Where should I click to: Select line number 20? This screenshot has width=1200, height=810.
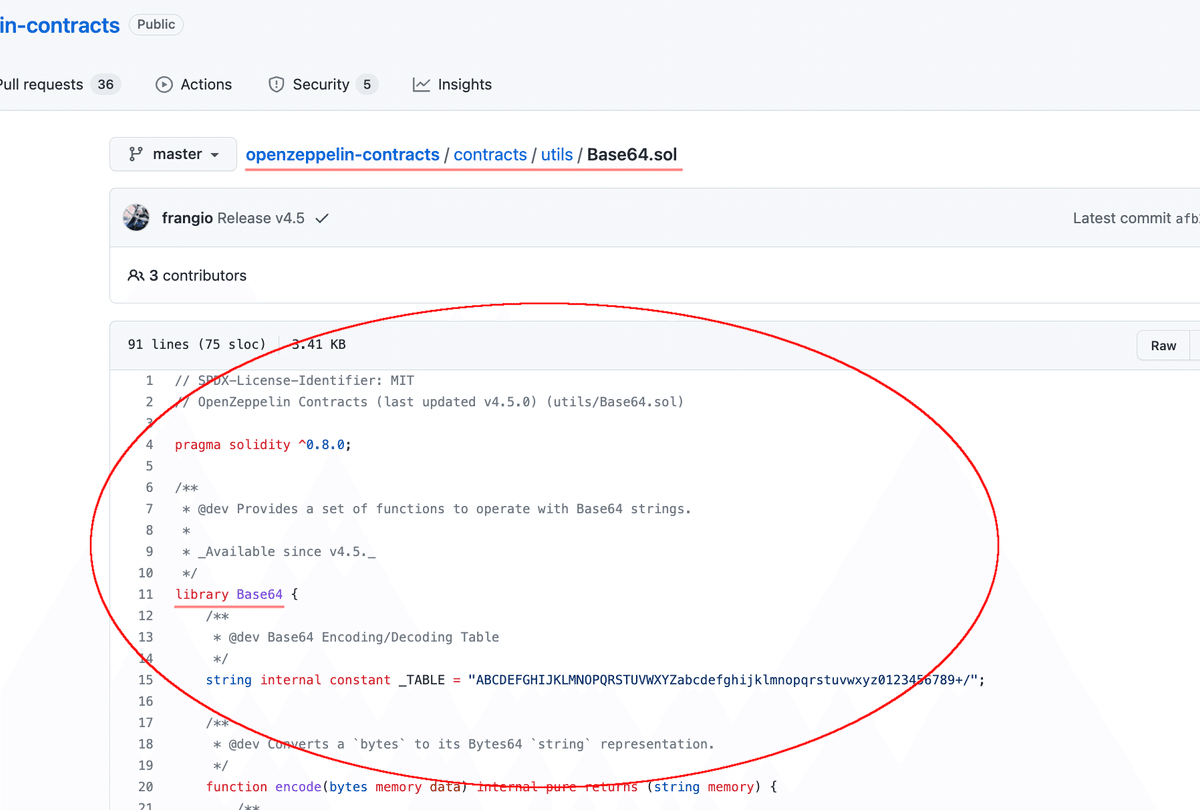pyautogui.click(x=146, y=787)
